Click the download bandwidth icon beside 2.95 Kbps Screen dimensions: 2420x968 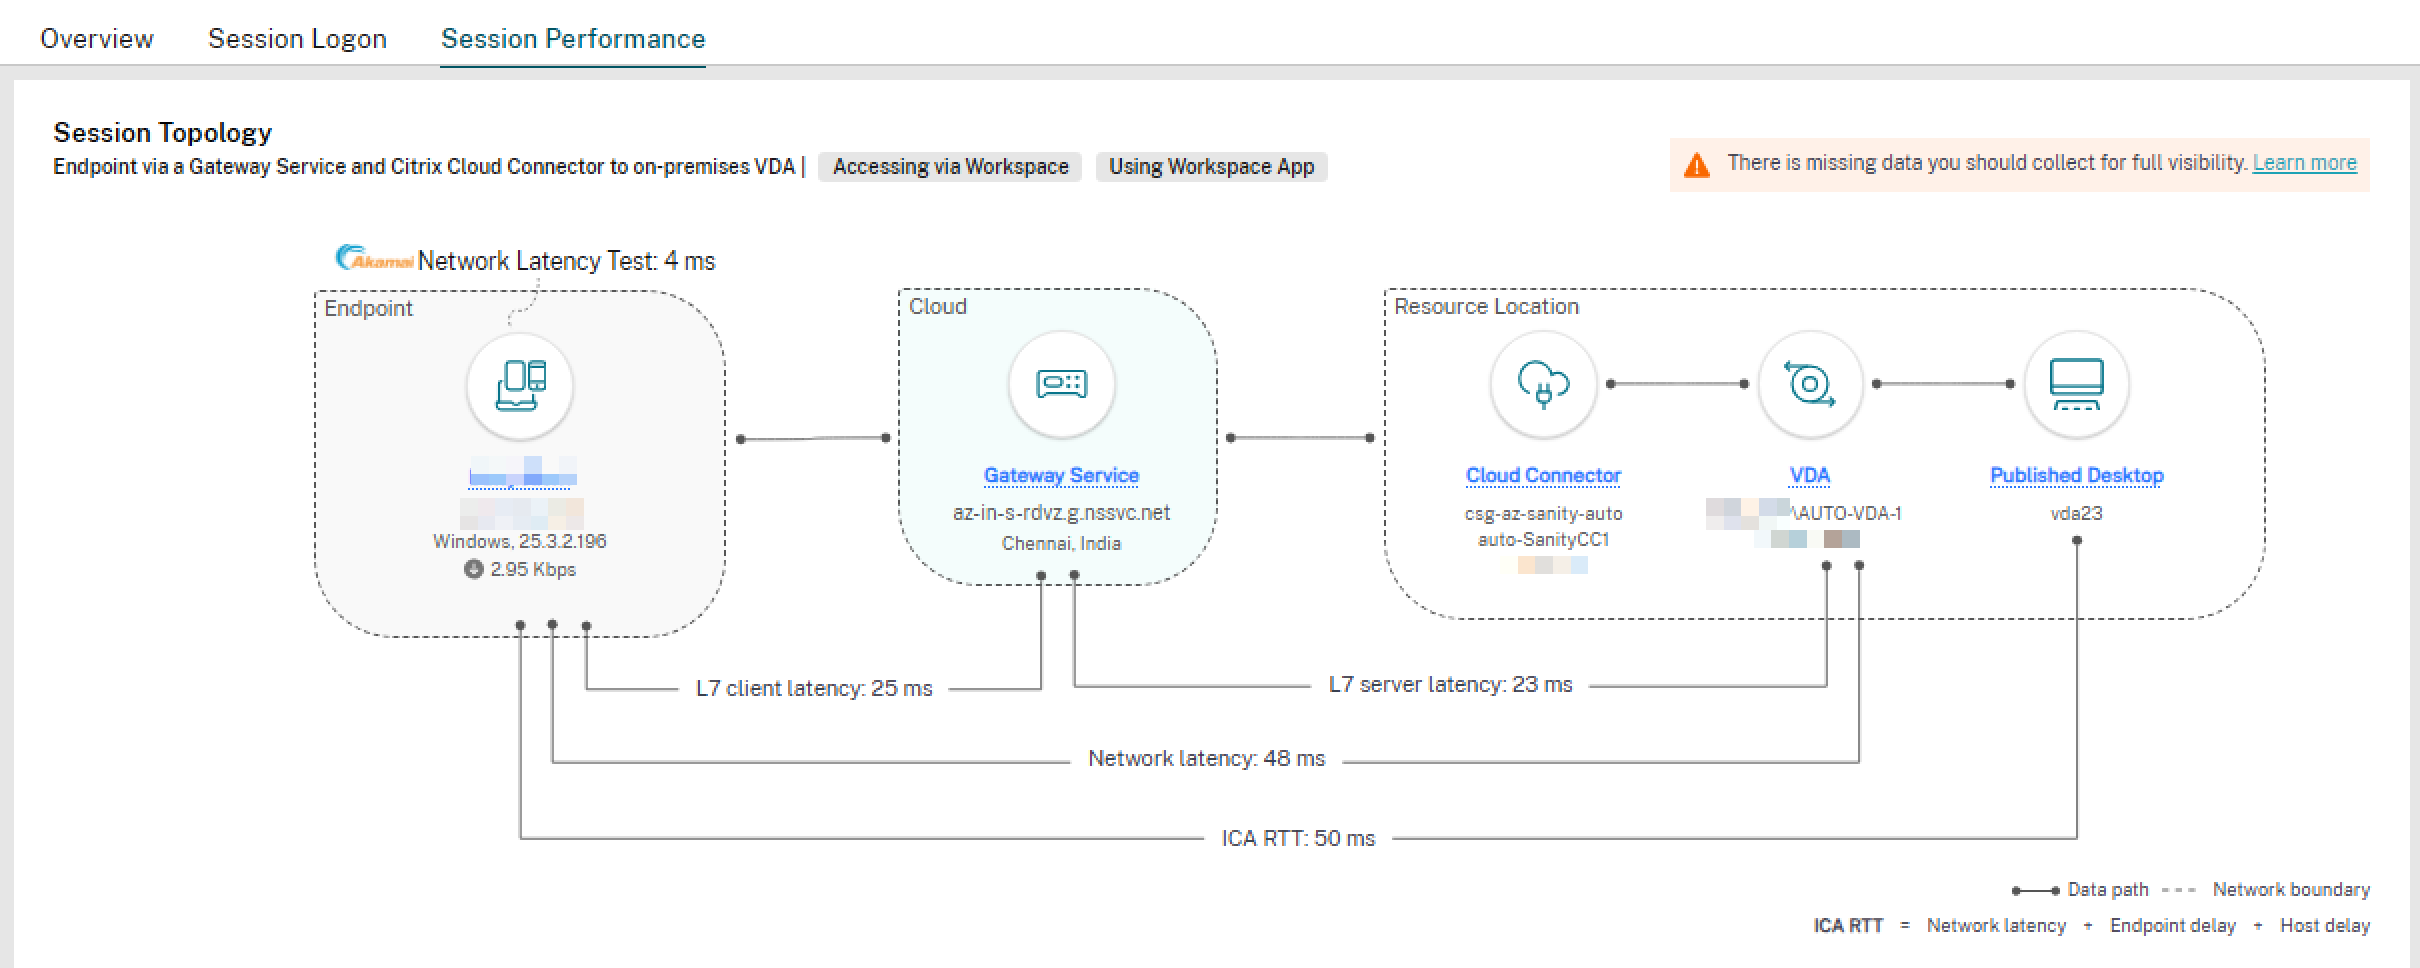point(475,570)
